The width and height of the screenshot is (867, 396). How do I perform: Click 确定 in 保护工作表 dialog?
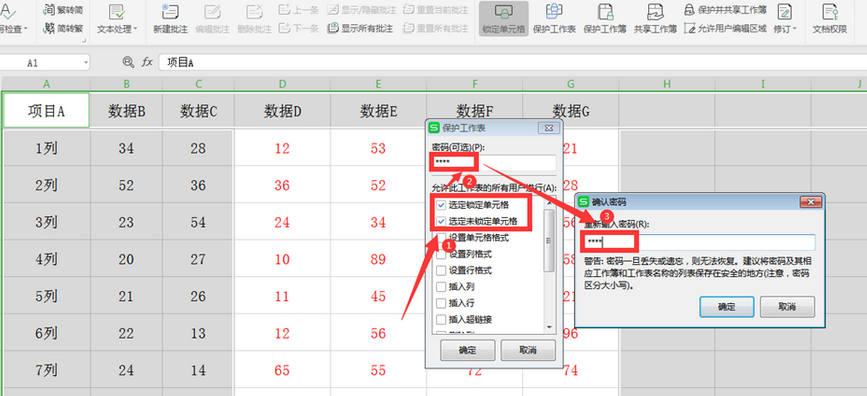tap(468, 350)
